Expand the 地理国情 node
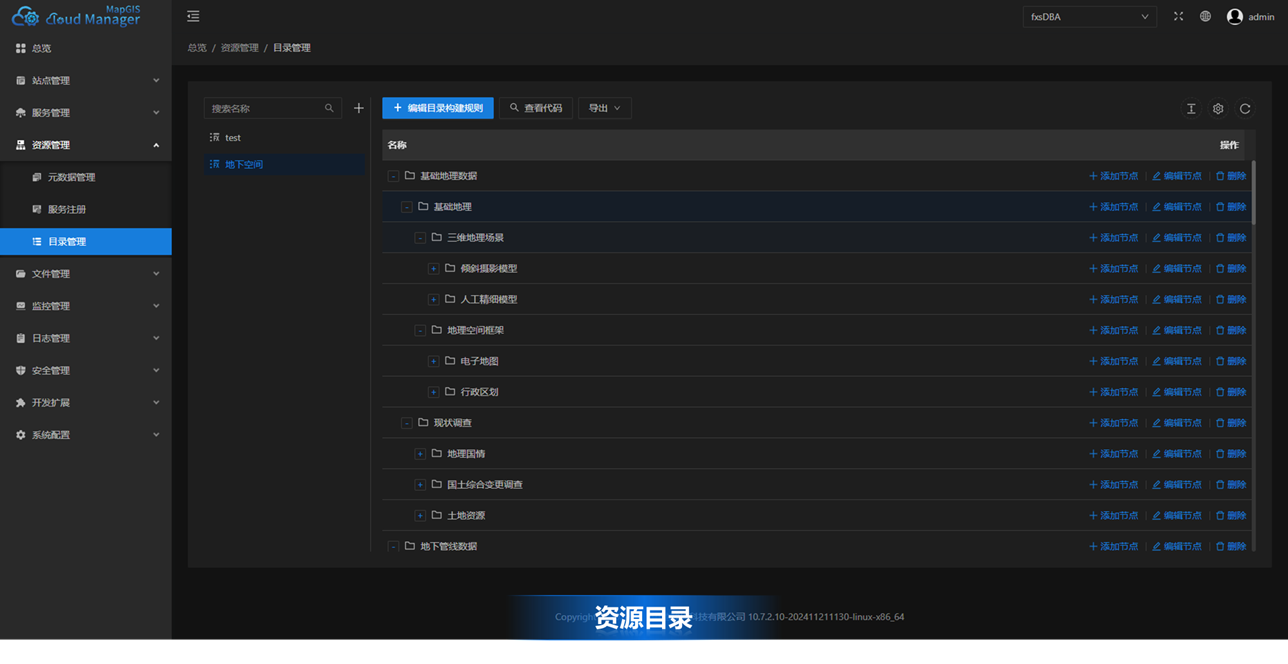This screenshot has width=1288, height=664. pos(420,454)
